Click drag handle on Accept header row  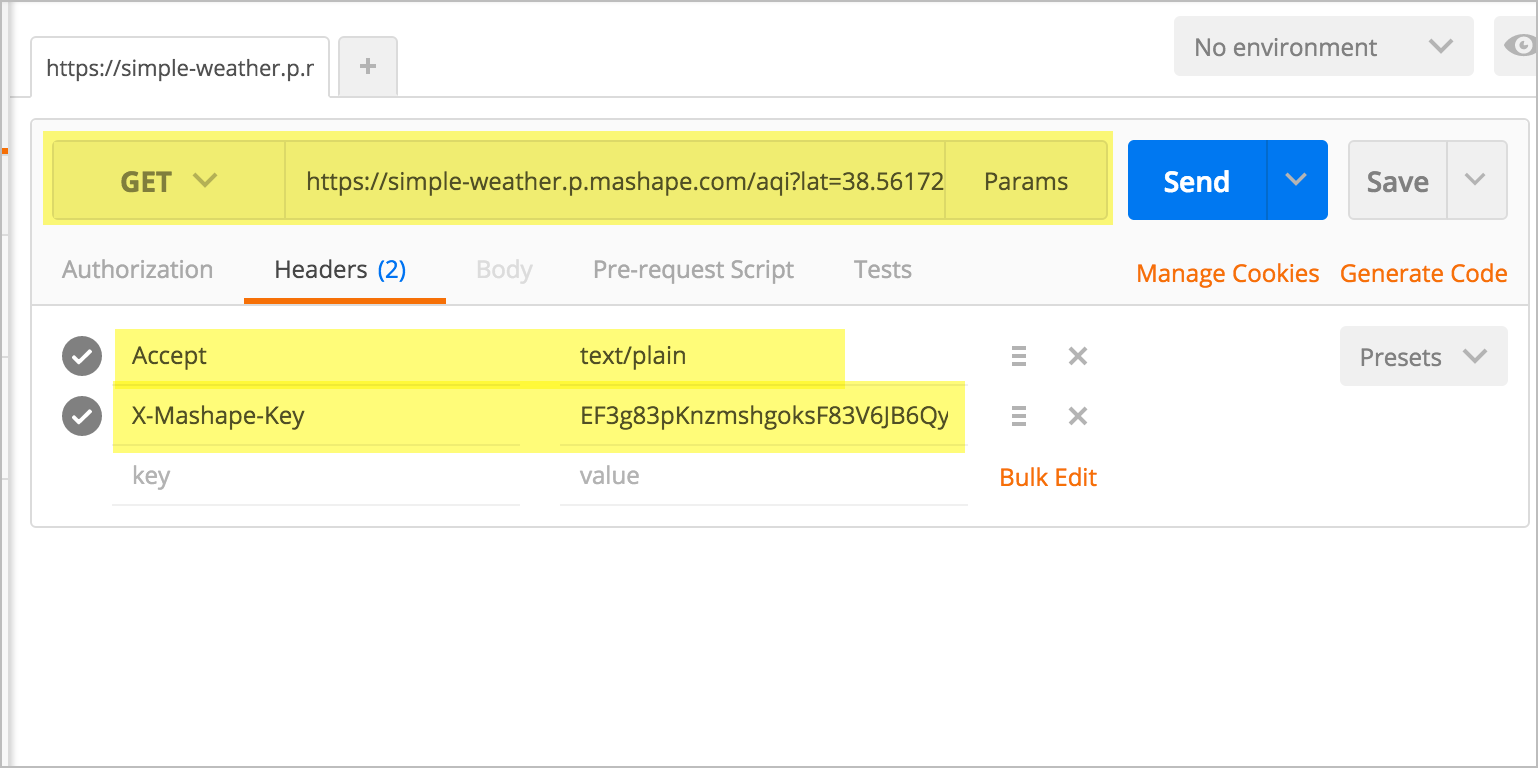(1019, 356)
